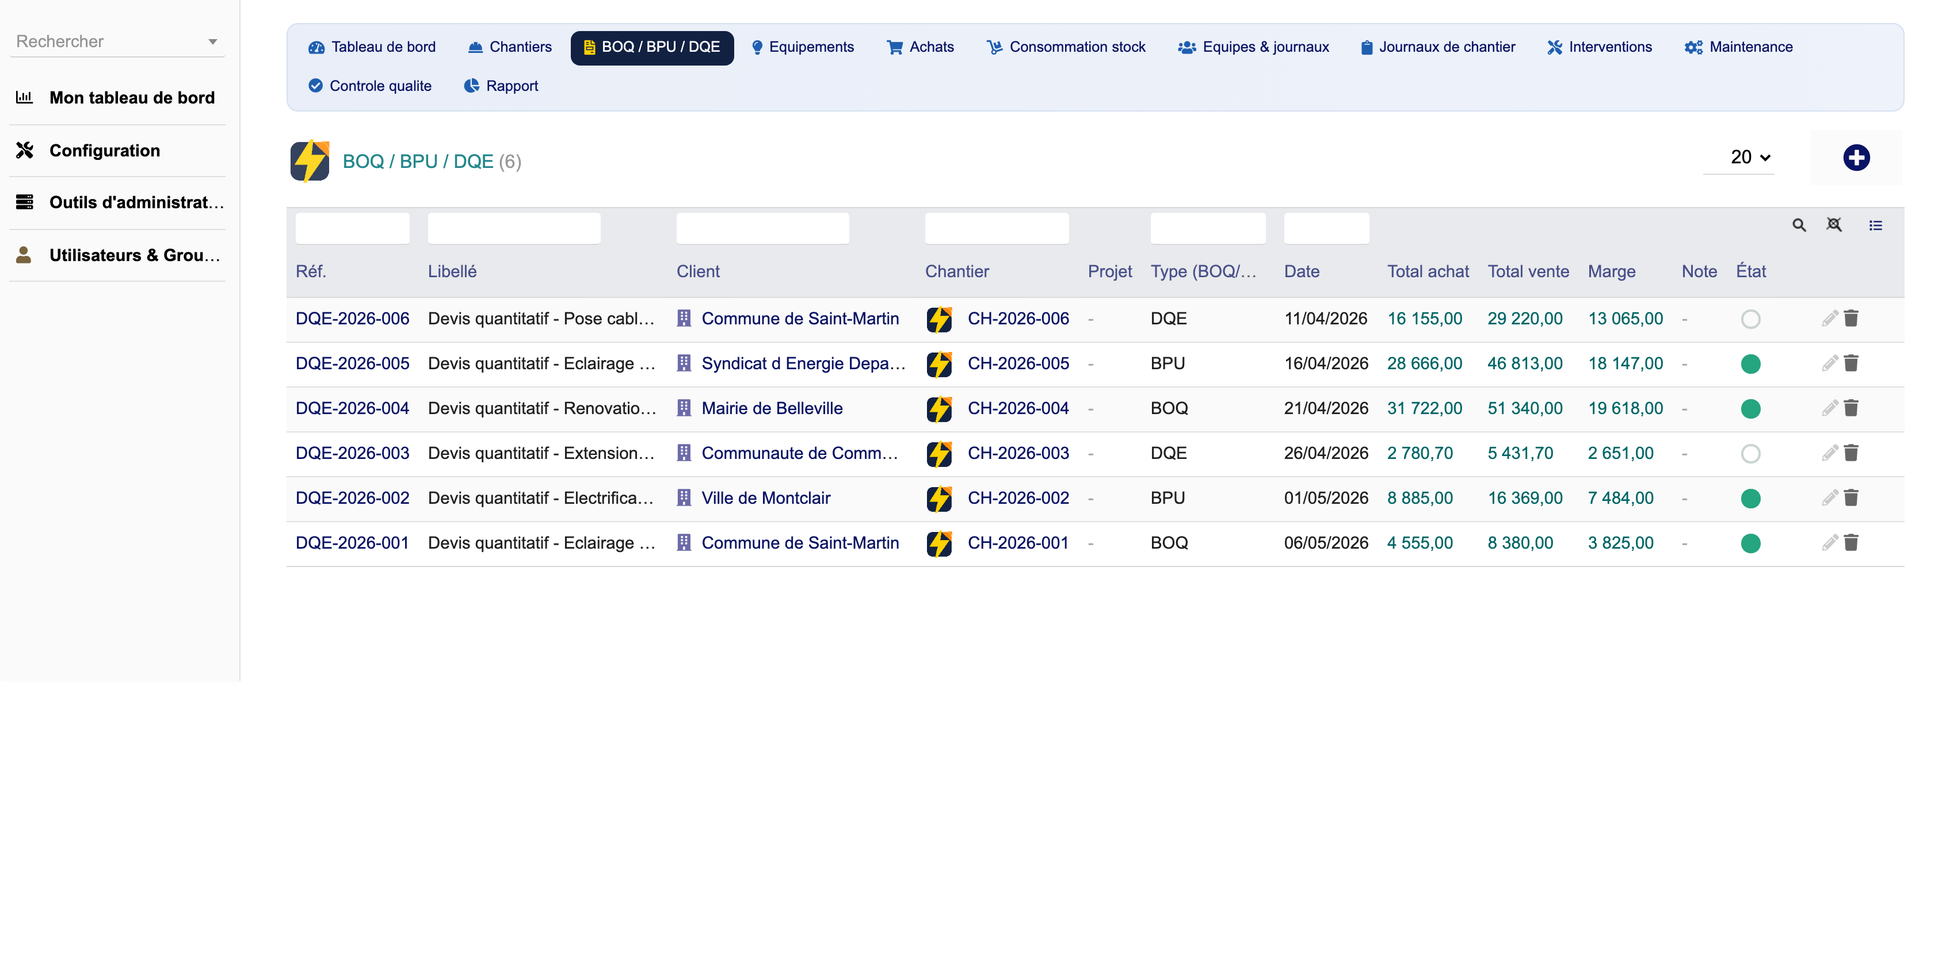Open the 20 rows-per-page dropdown
Screen dimensions: 1946x980
pyautogui.click(x=1739, y=158)
